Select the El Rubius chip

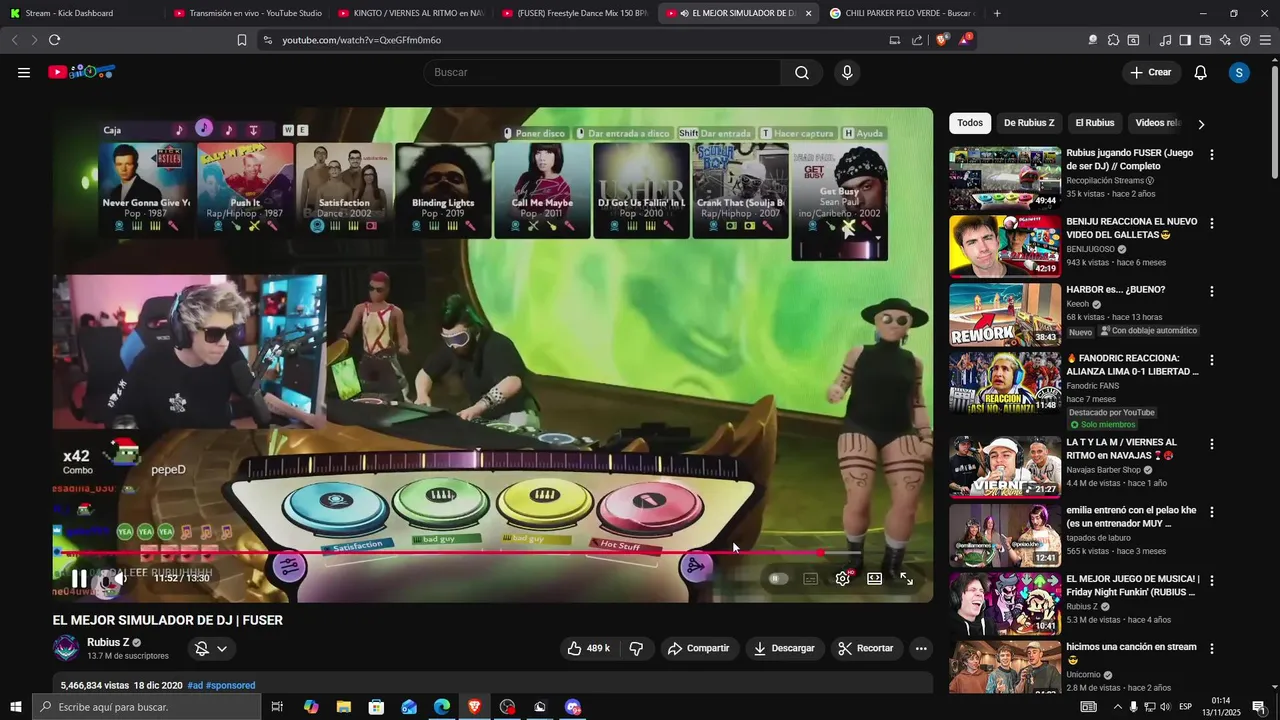pos(1095,123)
